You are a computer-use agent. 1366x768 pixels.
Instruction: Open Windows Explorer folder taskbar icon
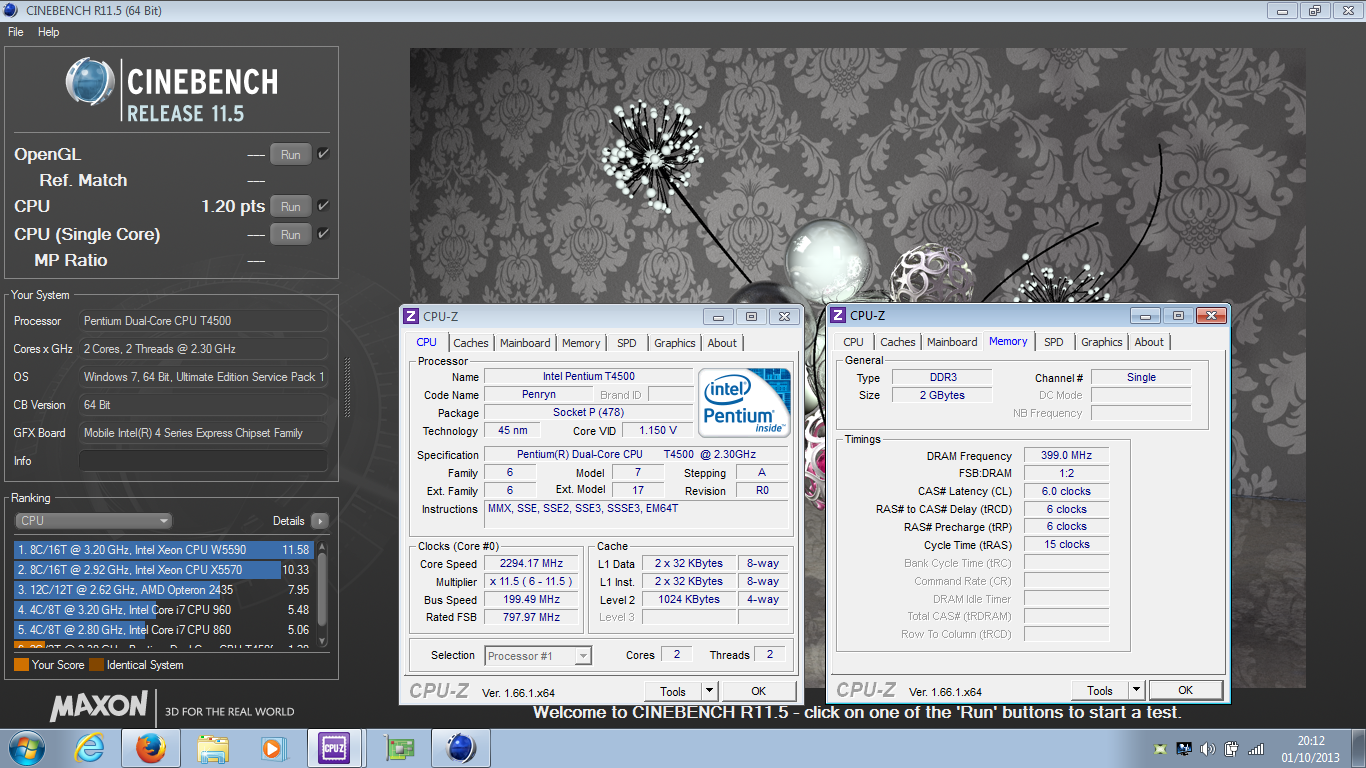coord(212,748)
